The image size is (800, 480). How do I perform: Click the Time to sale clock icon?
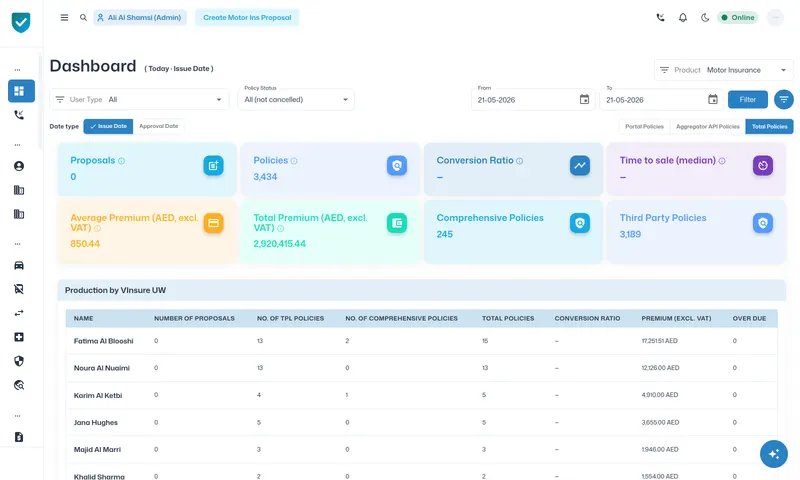coord(763,165)
